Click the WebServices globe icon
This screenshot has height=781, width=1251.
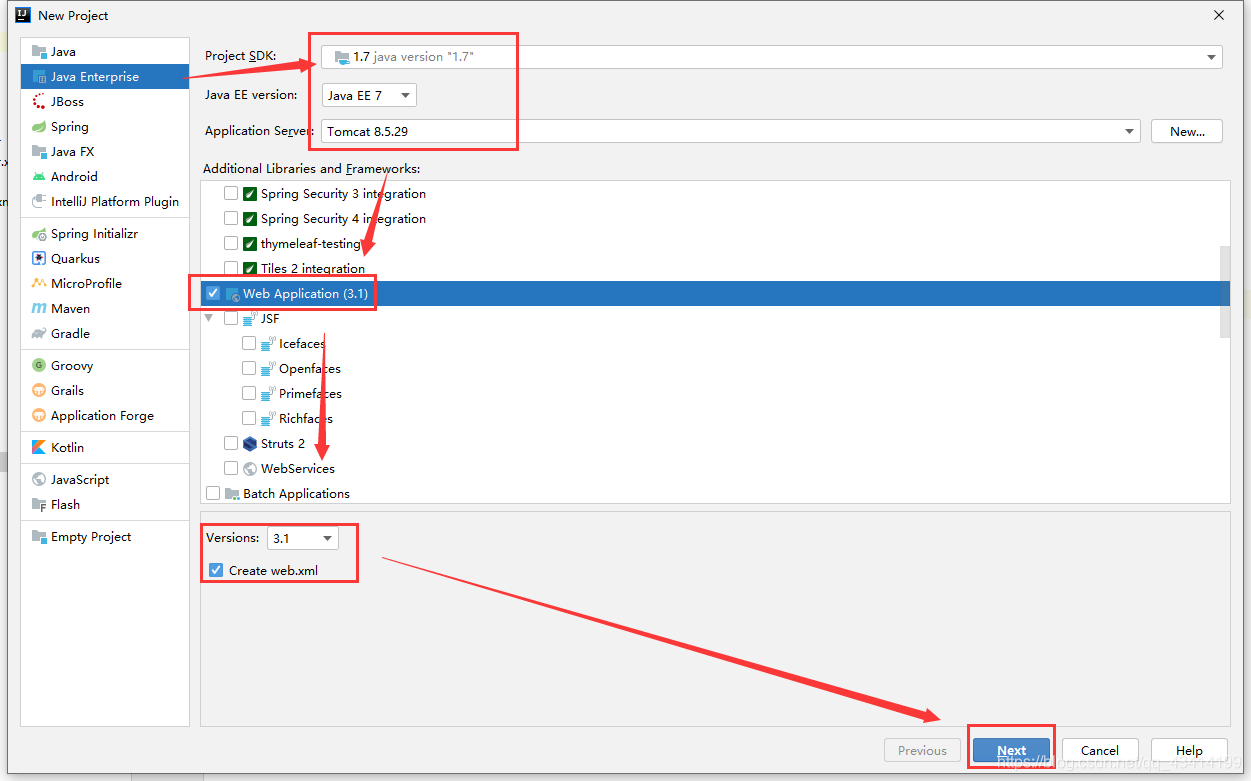[x=250, y=469]
